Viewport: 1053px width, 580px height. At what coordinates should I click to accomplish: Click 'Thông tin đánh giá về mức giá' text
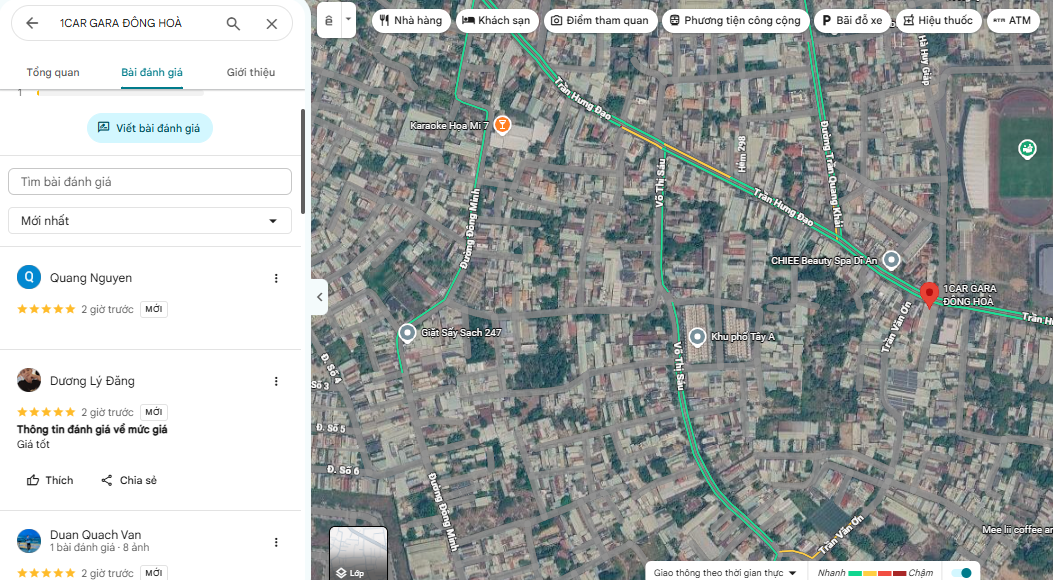(x=92, y=430)
